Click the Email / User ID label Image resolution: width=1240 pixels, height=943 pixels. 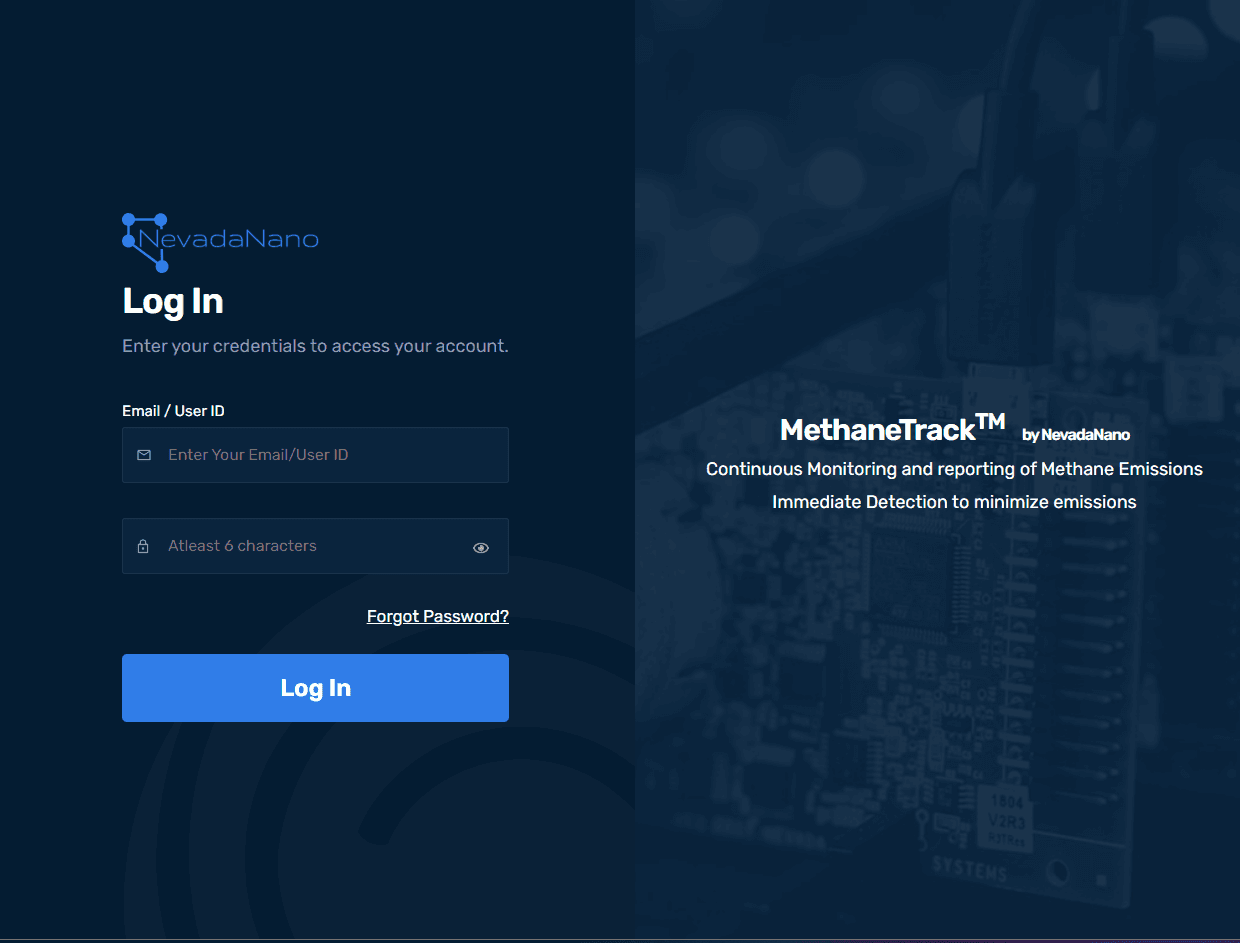(173, 411)
